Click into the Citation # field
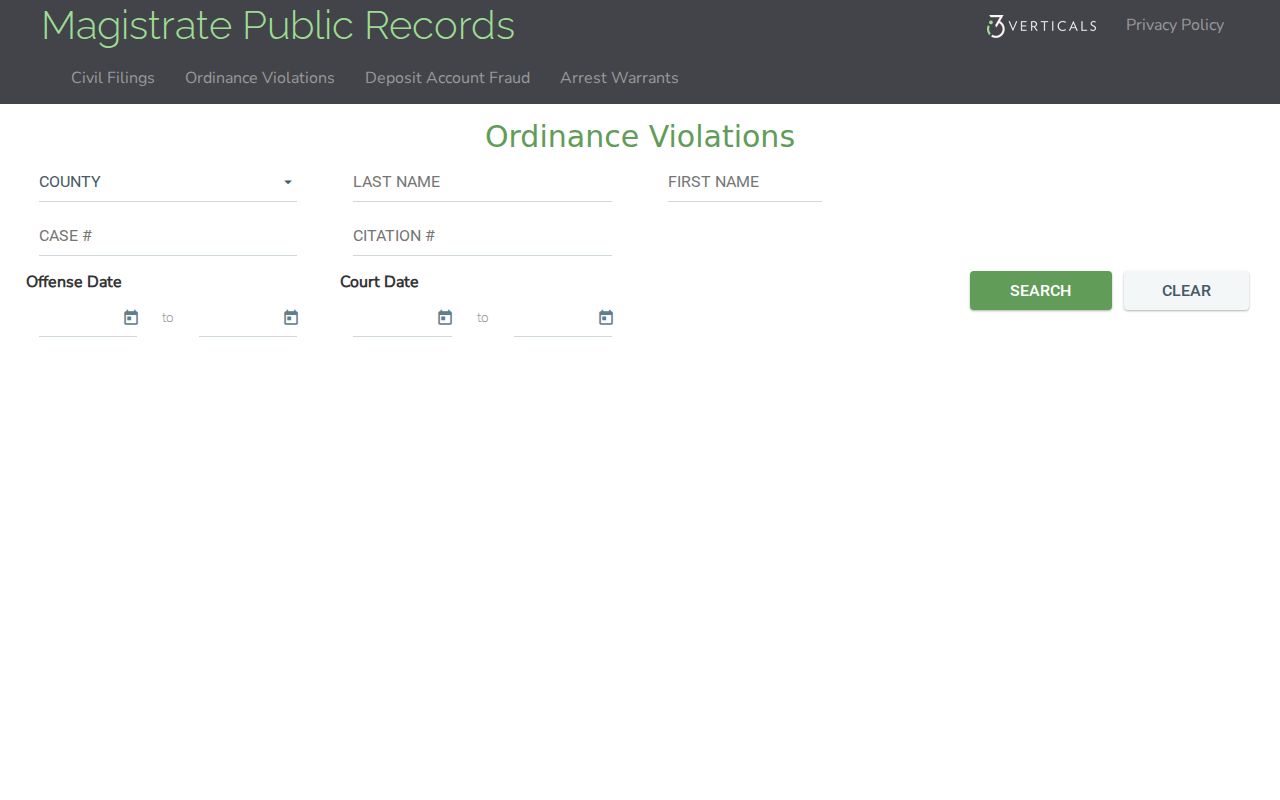Screen dimensions: 1280x800 click(x=482, y=236)
